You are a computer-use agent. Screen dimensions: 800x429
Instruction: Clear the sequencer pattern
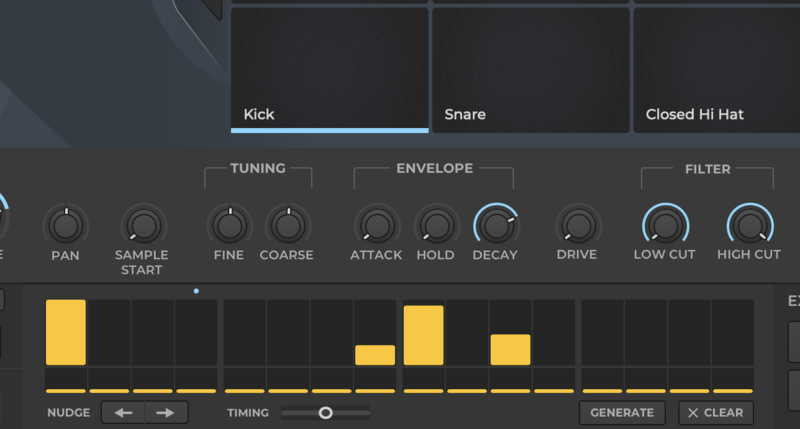click(x=716, y=413)
